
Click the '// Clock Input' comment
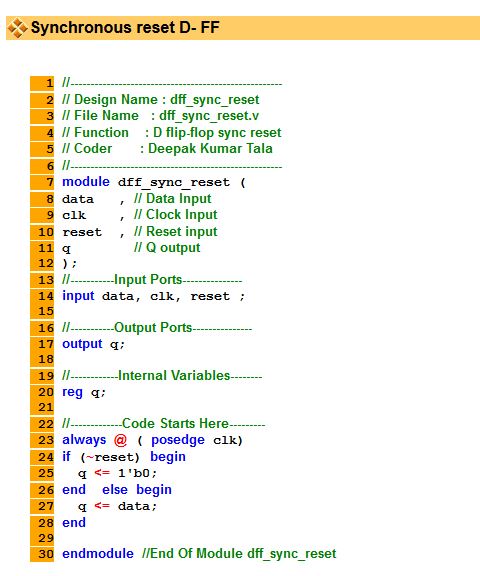[176, 215]
